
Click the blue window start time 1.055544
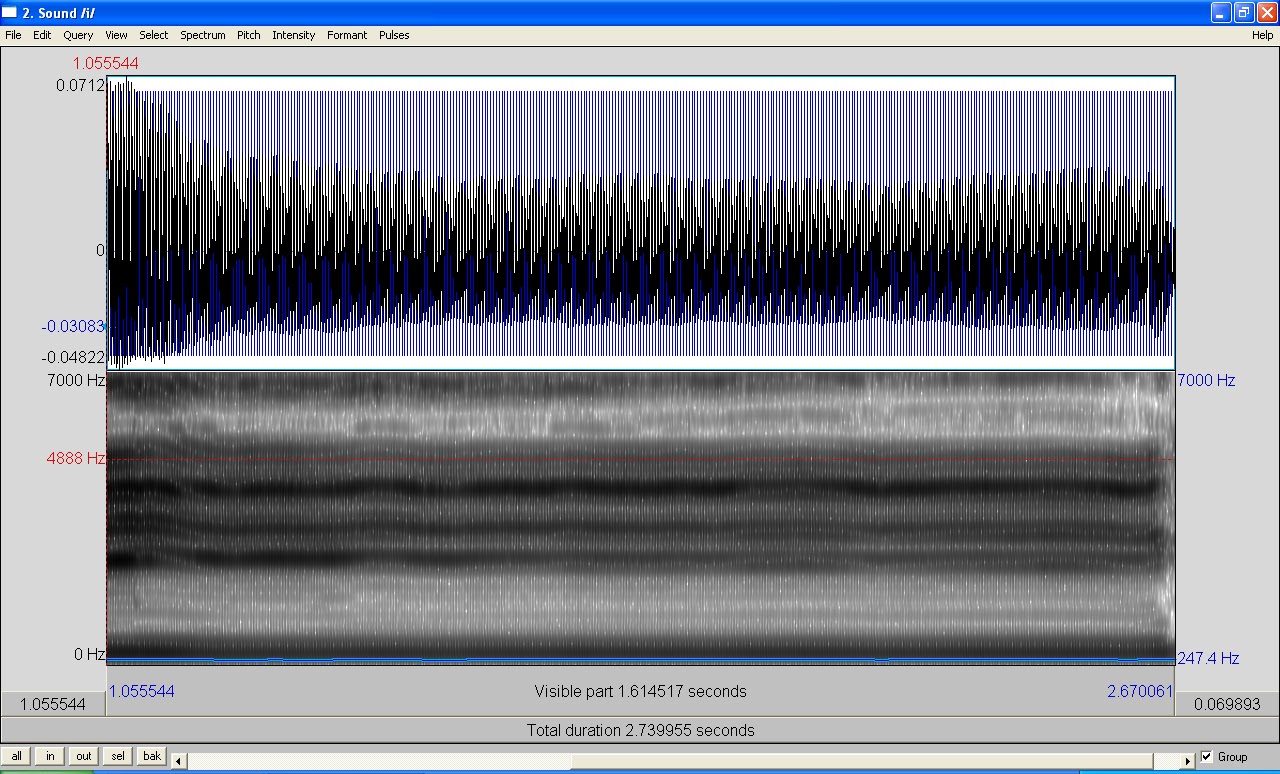pos(142,691)
